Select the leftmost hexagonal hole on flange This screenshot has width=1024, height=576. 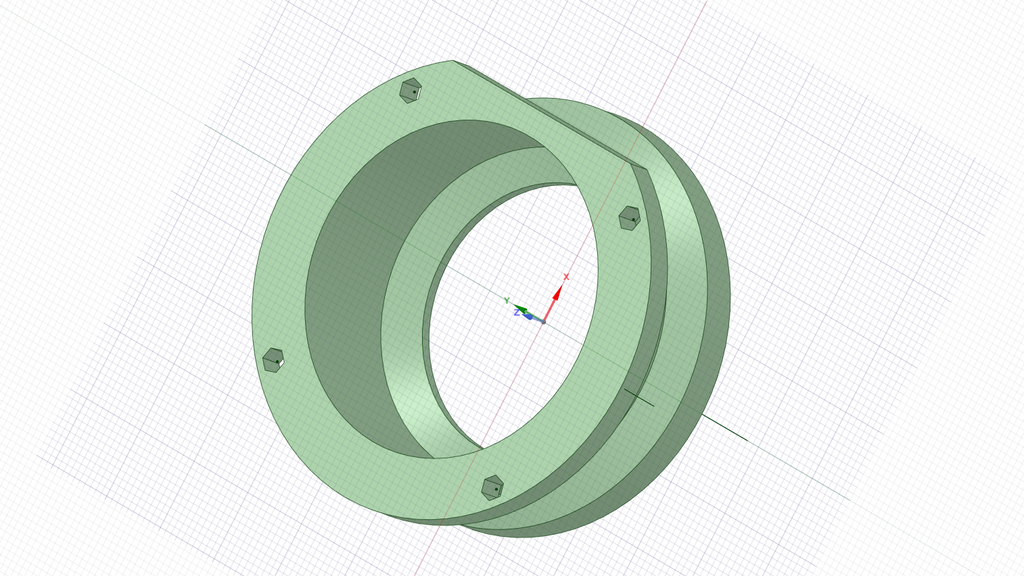tap(274, 360)
